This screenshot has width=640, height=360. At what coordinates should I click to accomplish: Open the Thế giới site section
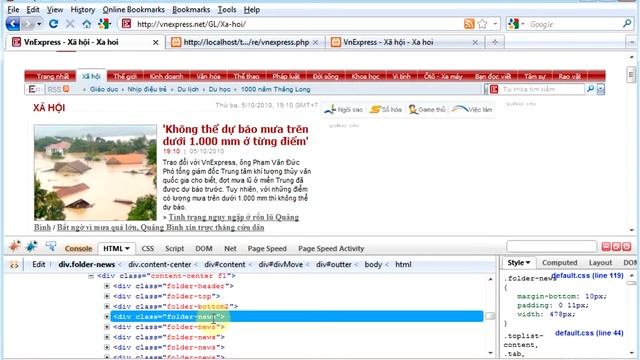[124, 76]
